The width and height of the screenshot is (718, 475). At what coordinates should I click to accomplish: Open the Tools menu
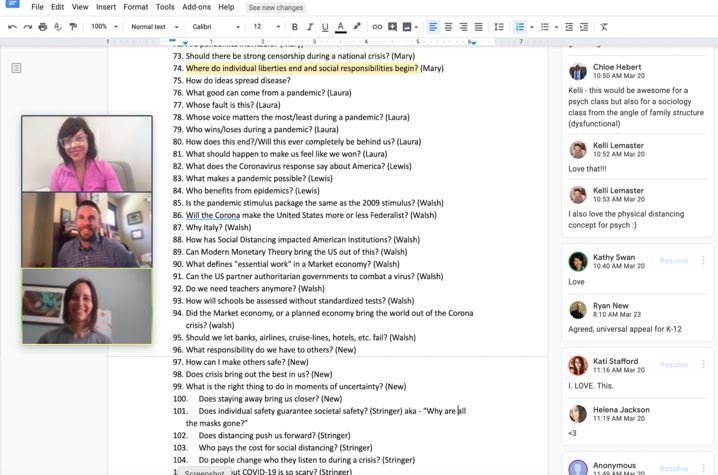tap(165, 7)
